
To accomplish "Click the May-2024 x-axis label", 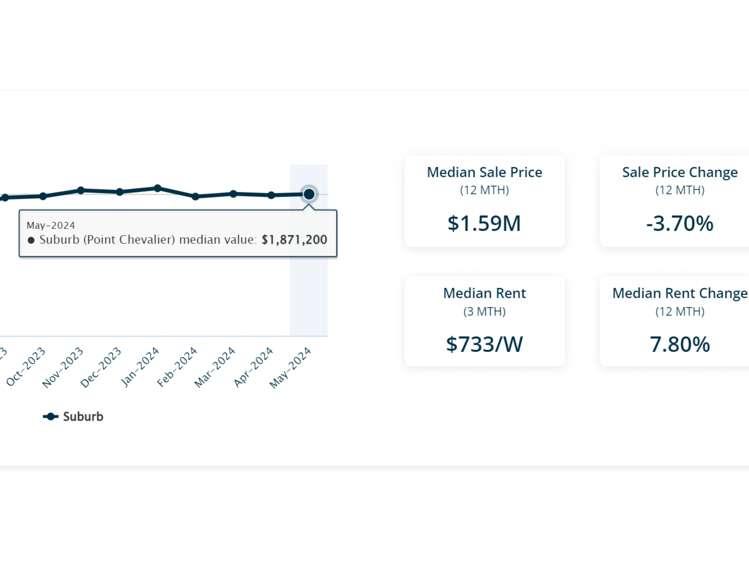I will click(x=293, y=367).
